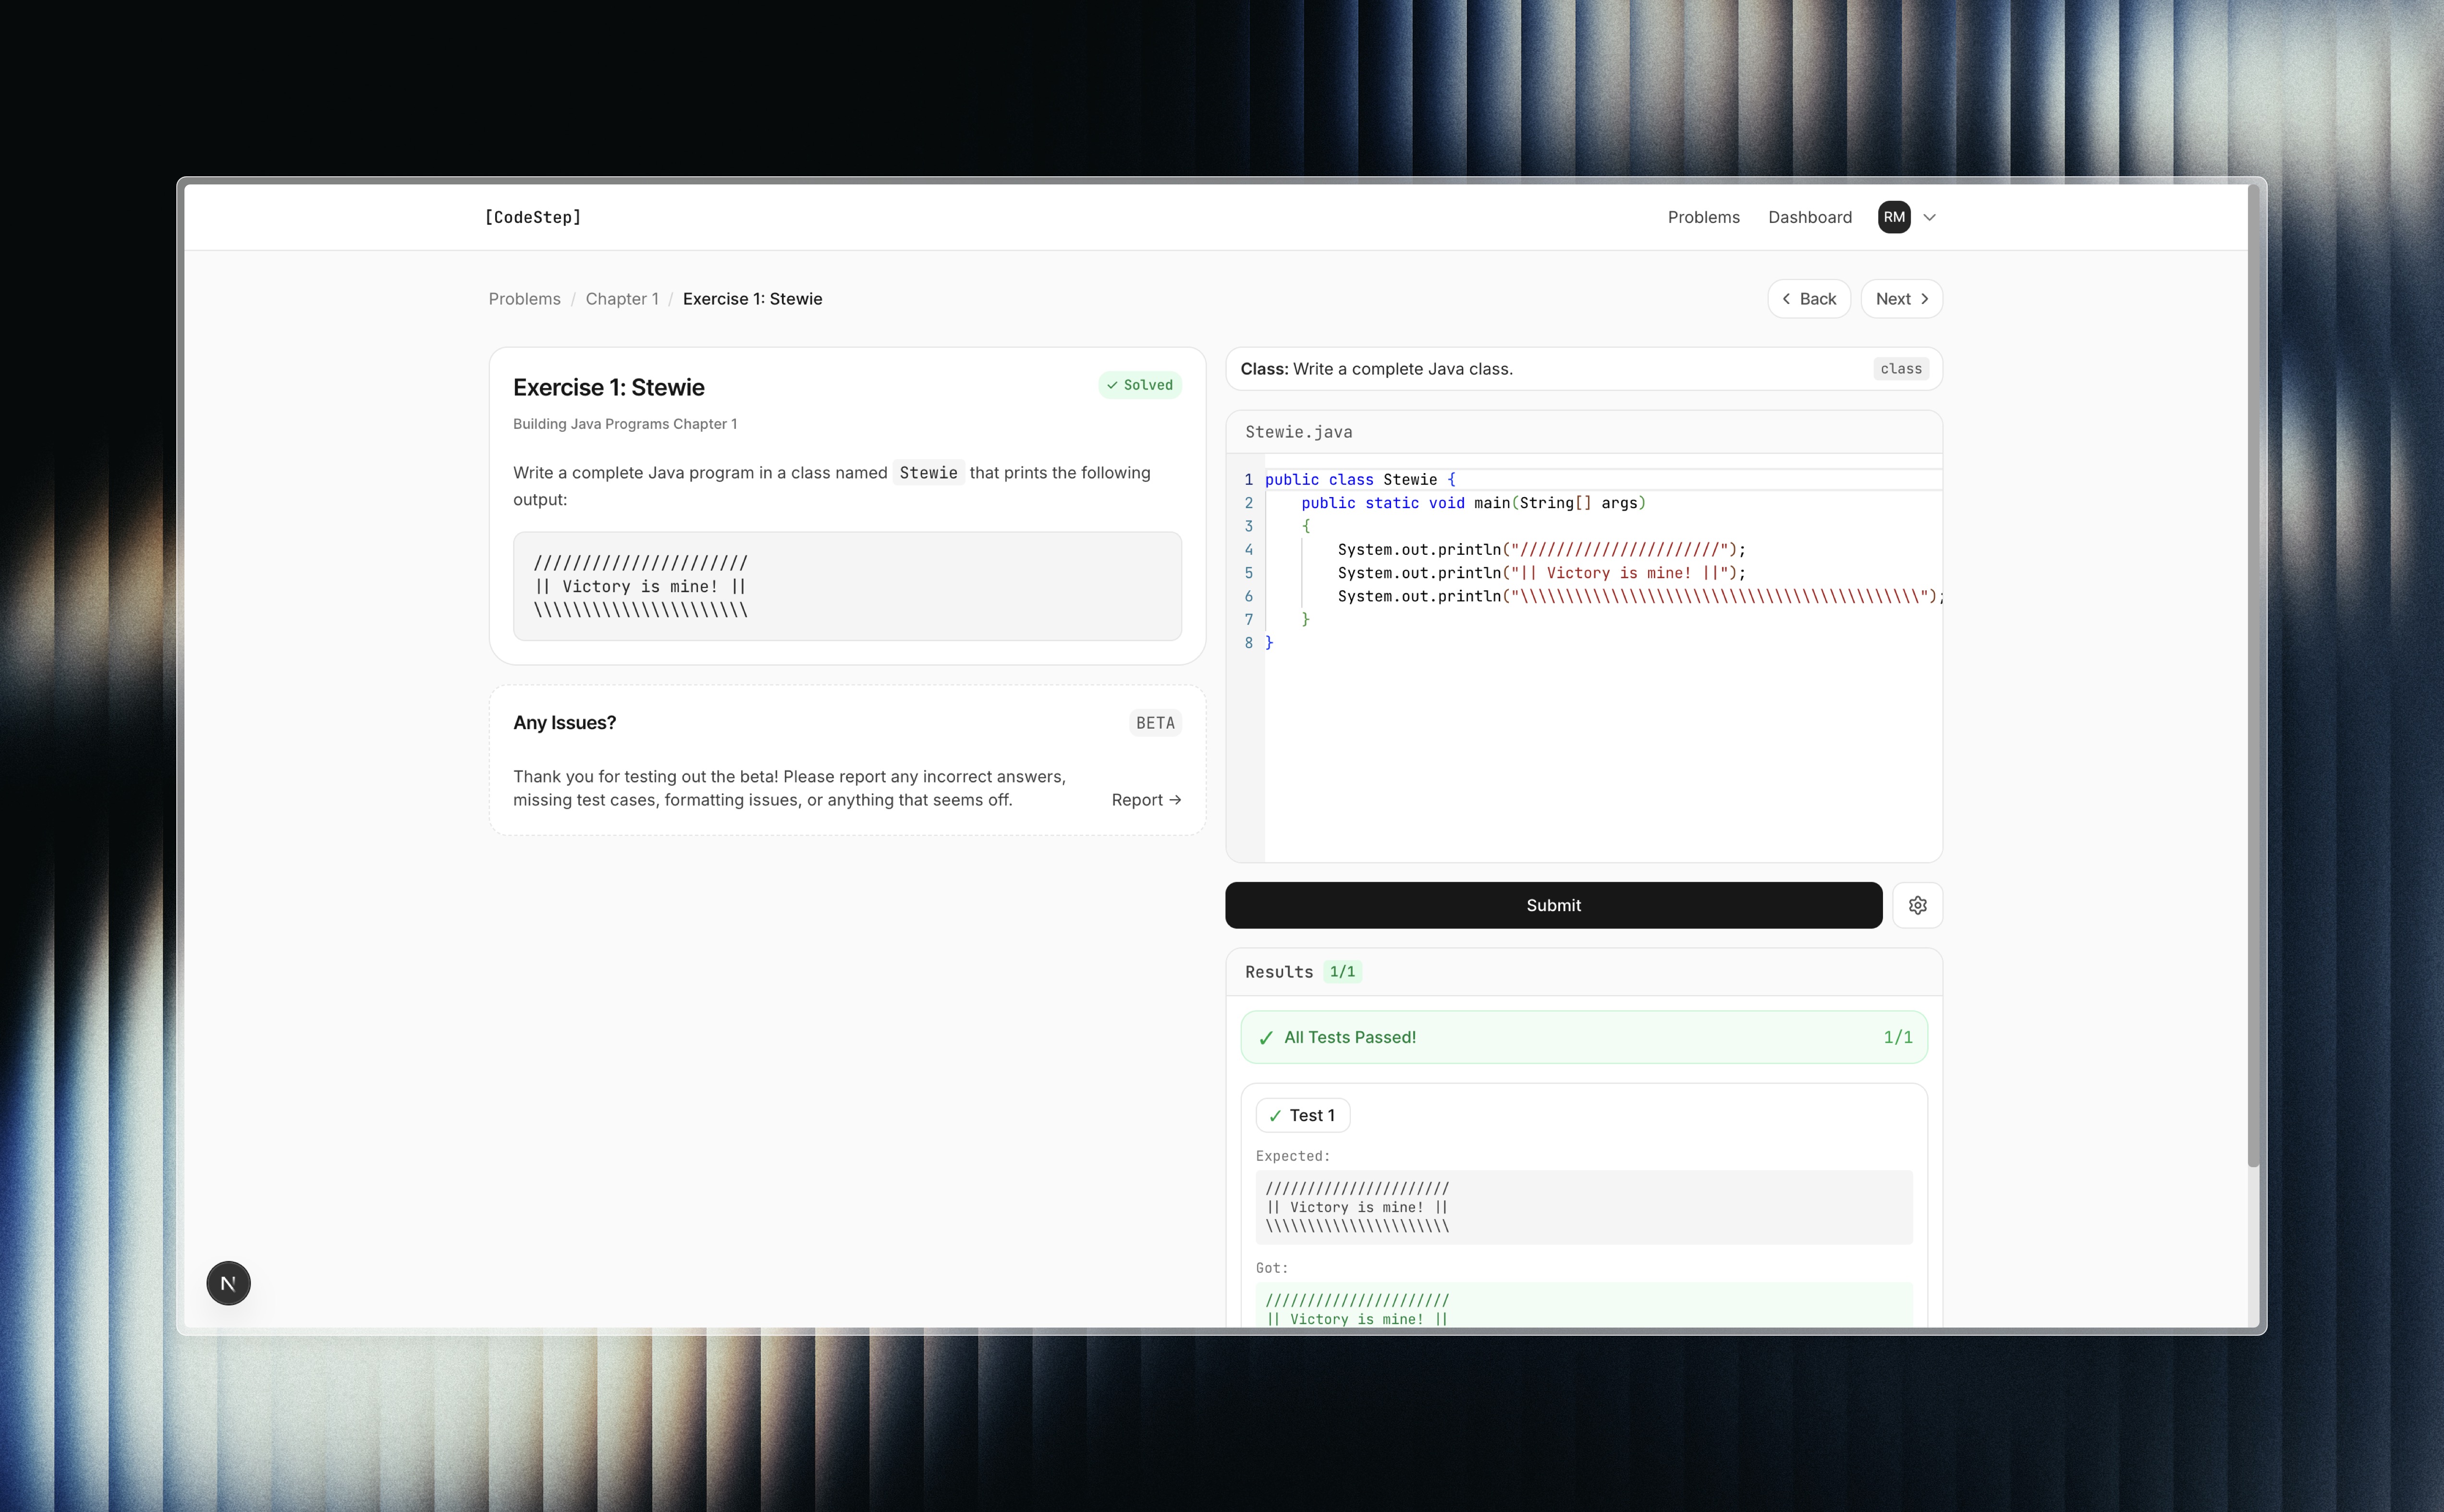Click the Next.js dev tools N badge
Image resolution: width=2444 pixels, height=1512 pixels.
(228, 1283)
